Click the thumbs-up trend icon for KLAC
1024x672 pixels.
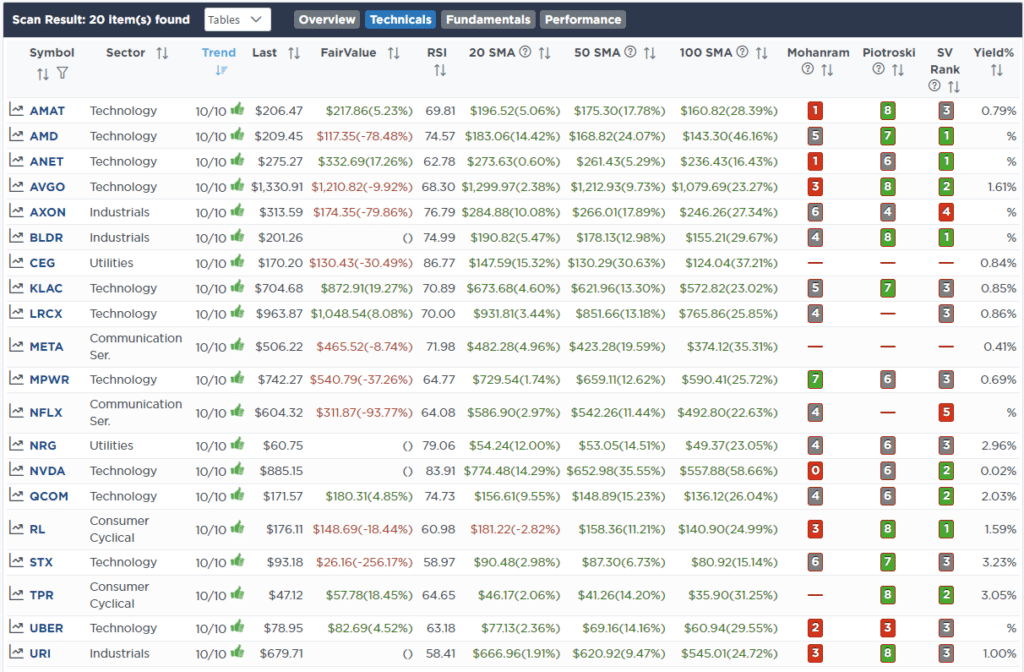pos(237,286)
